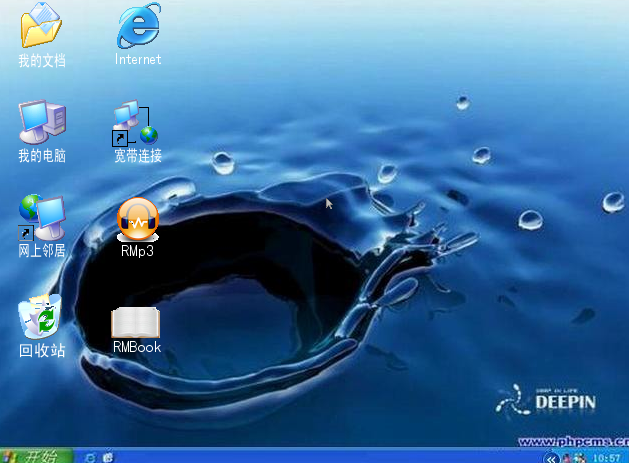Select the 宽带连接 shortcut icon

136,122
